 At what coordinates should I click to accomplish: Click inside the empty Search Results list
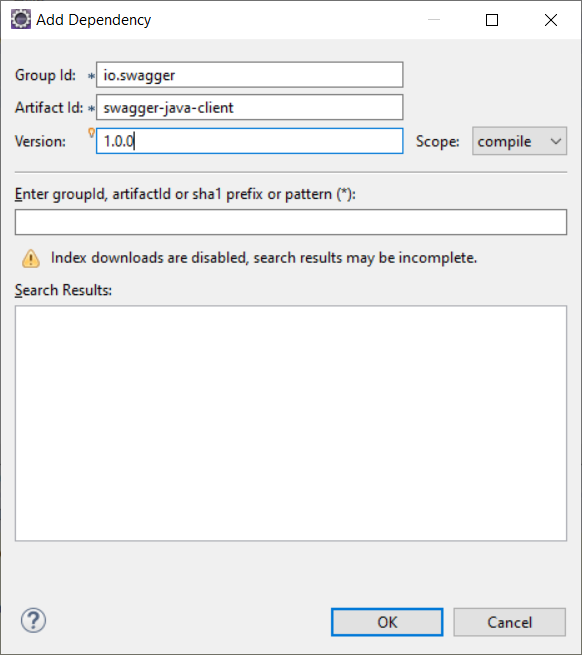[x=291, y=423]
